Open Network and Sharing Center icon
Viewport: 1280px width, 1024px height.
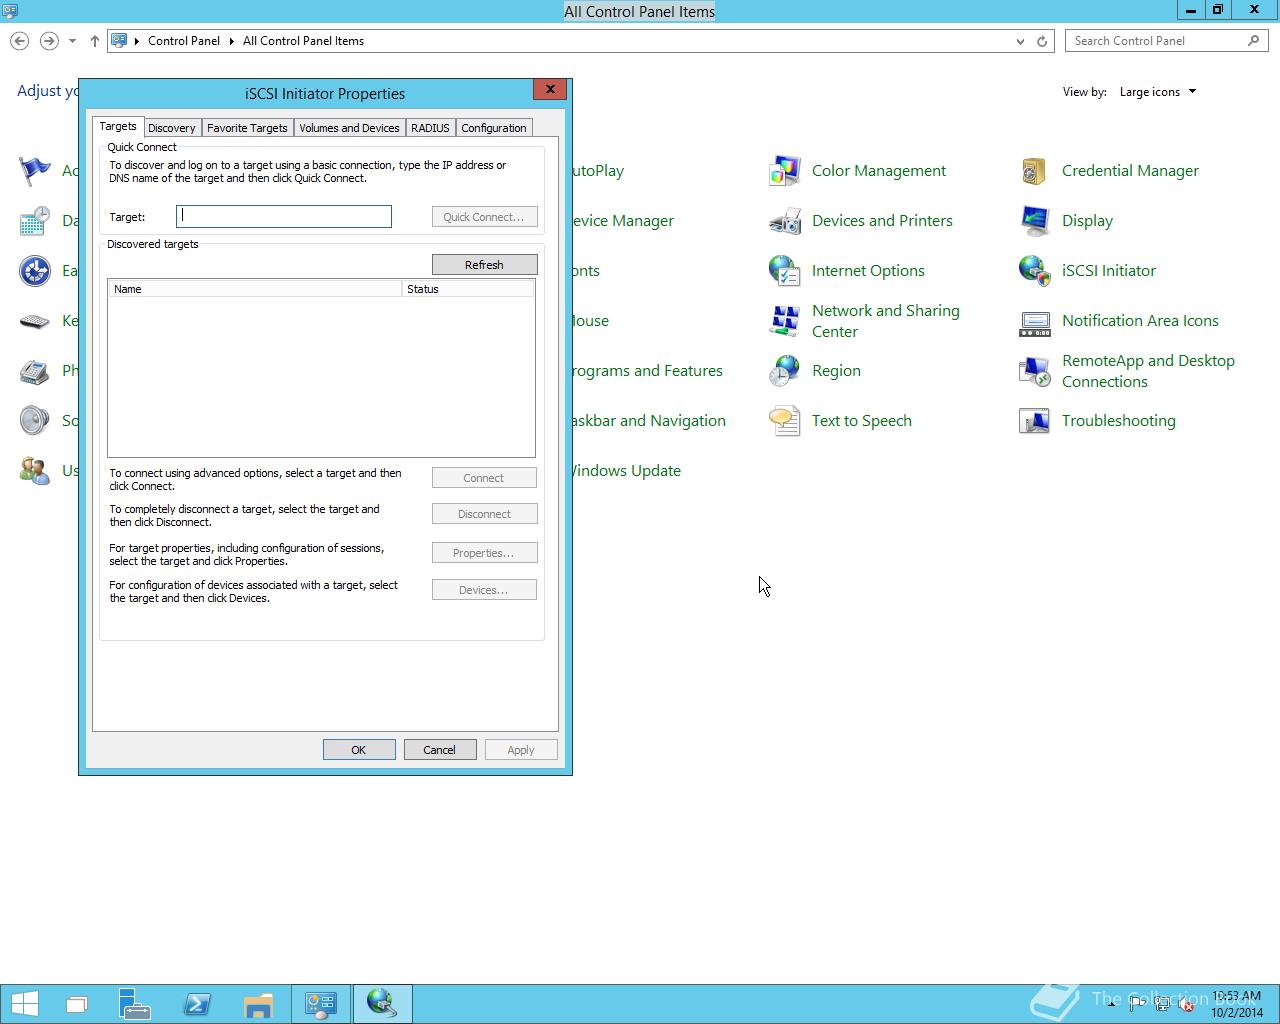click(x=785, y=321)
